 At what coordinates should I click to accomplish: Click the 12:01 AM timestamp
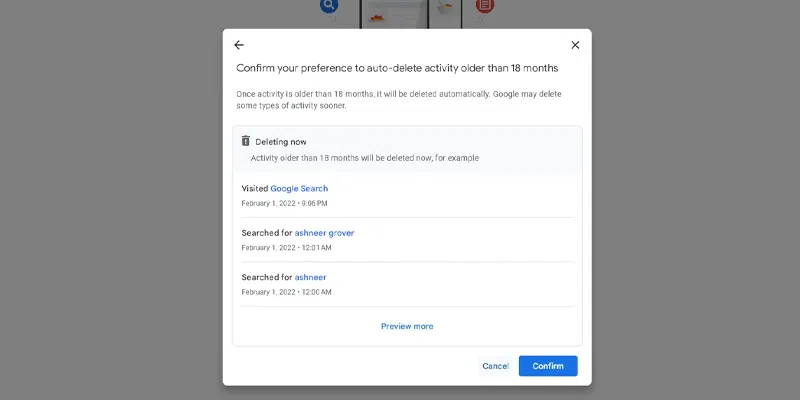[x=316, y=248]
